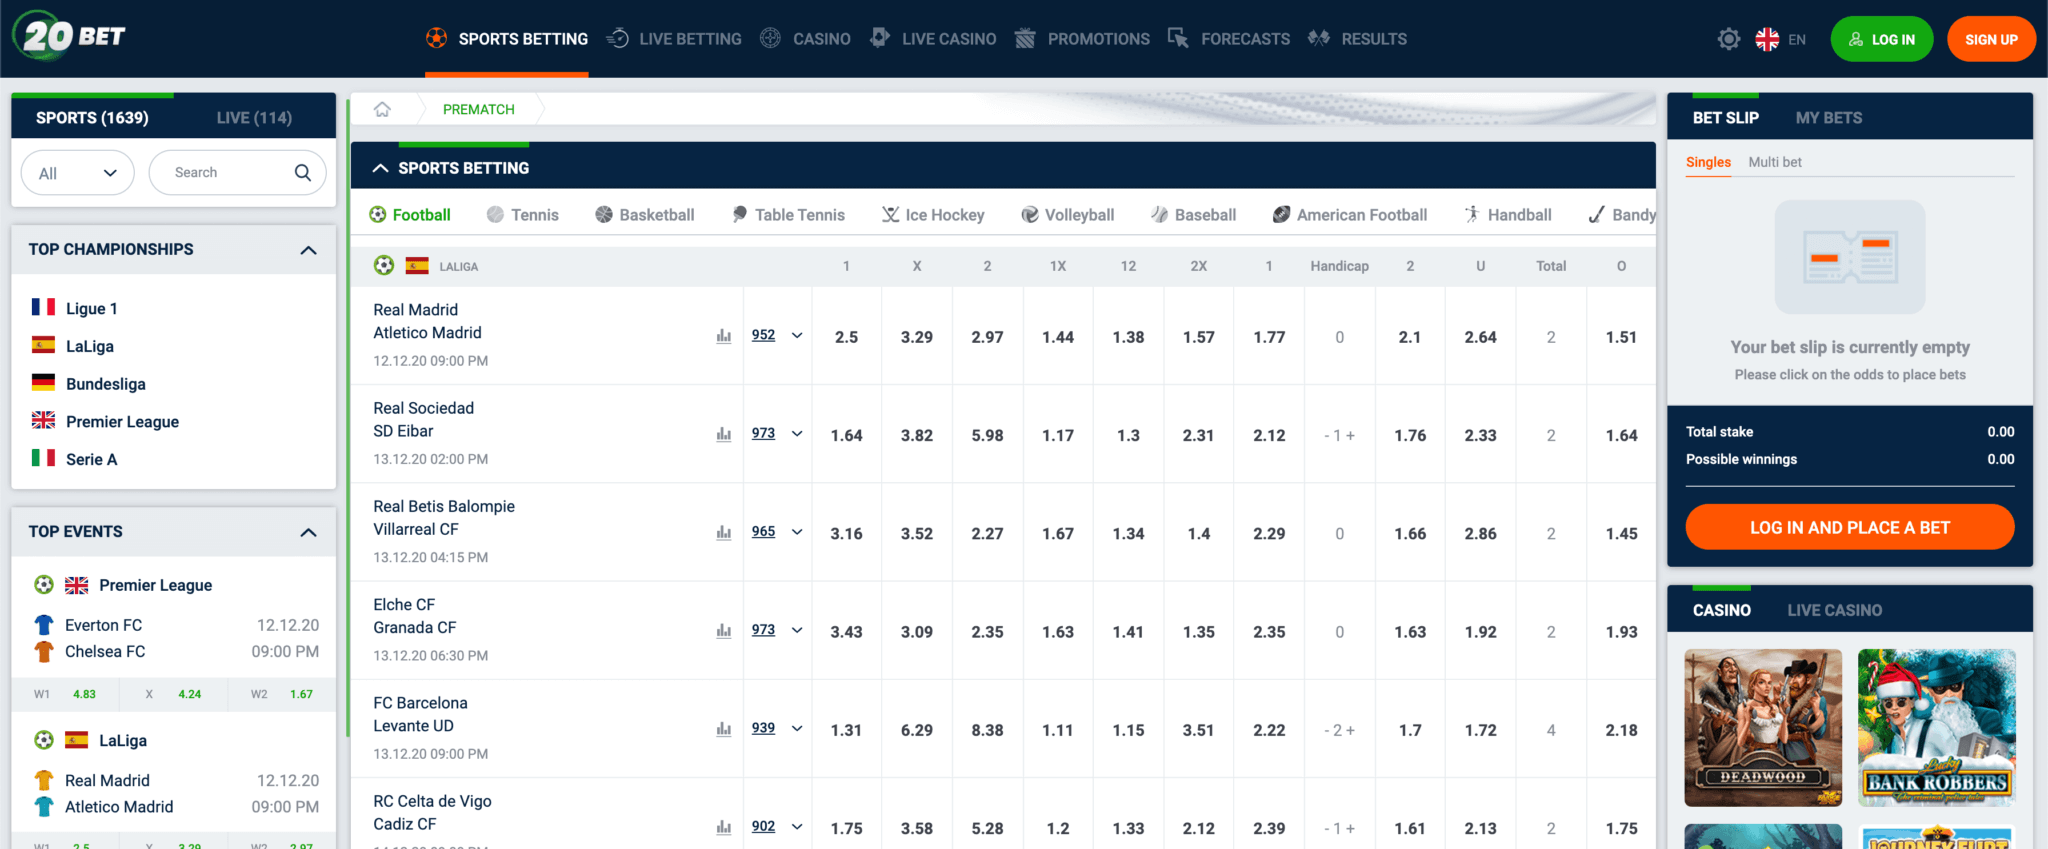Click the France flag next to Ligue 1
The height and width of the screenshot is (849, 2048).
point(43,307)
